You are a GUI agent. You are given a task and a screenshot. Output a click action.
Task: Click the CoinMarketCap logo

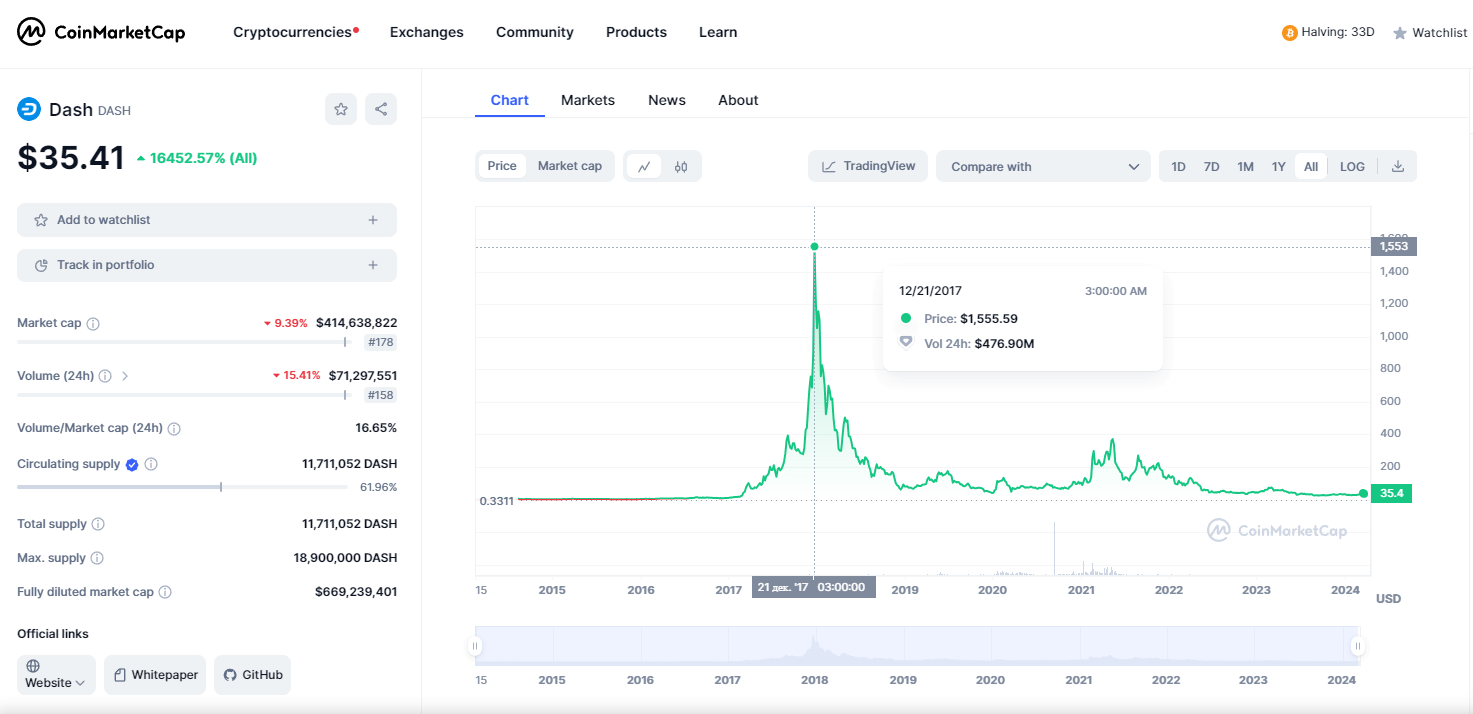point(101,32)
